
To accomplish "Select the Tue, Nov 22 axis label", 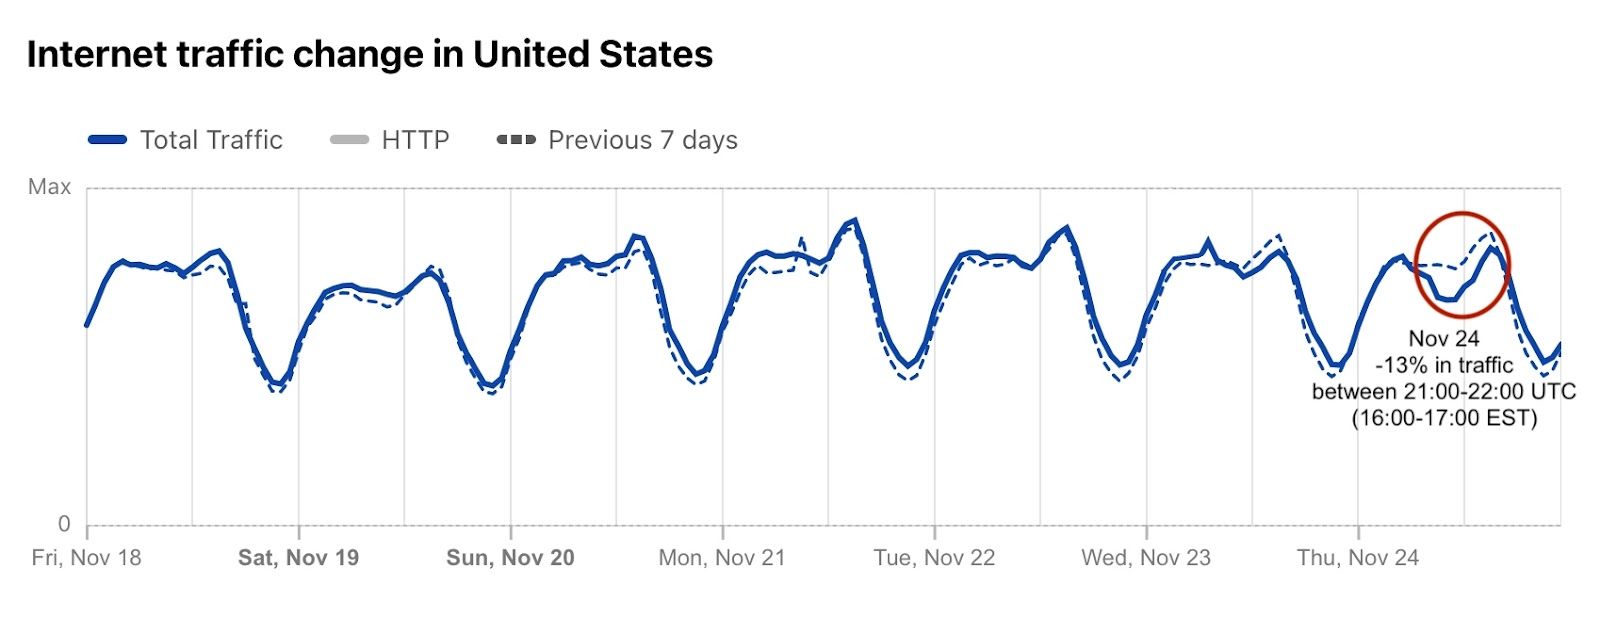I will [934, 558].
